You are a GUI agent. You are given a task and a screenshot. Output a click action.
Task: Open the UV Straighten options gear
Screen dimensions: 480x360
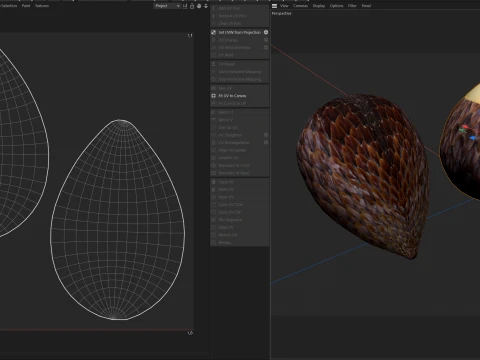point(266,135)
